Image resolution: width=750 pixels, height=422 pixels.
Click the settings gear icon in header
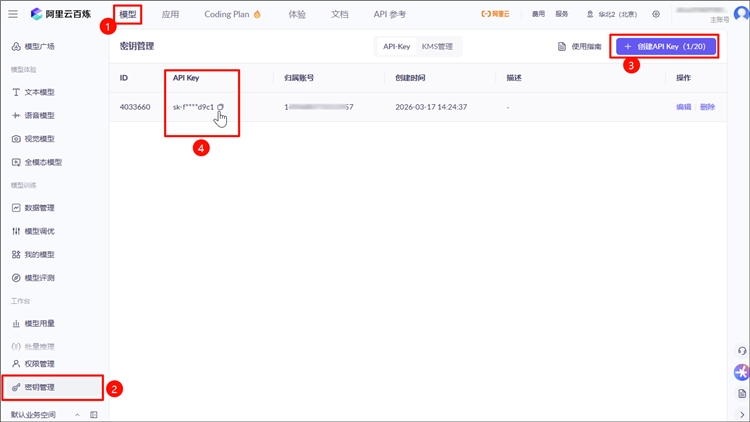point(656,14)
